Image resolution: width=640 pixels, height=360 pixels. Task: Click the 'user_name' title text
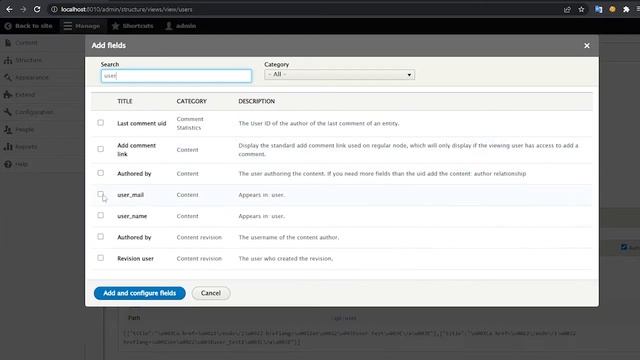[x=132, y=216]
